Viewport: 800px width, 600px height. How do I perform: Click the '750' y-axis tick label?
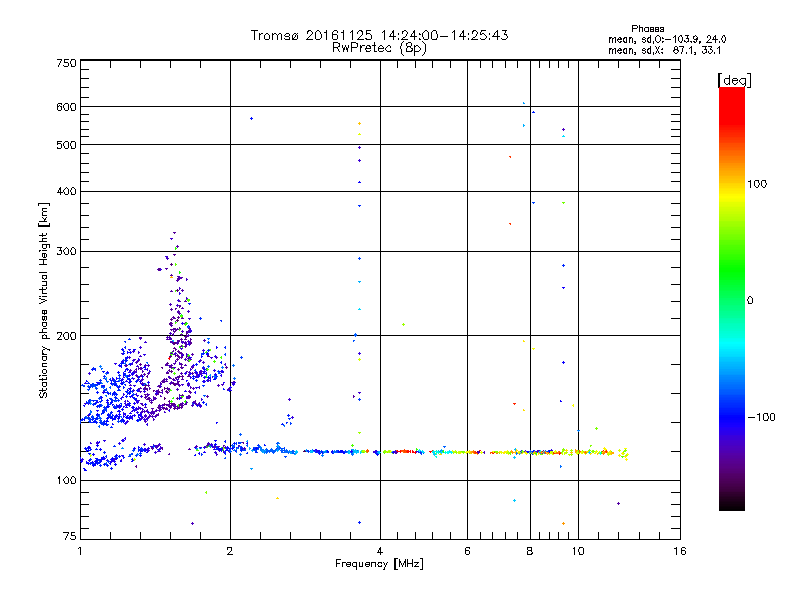[66, 63]
